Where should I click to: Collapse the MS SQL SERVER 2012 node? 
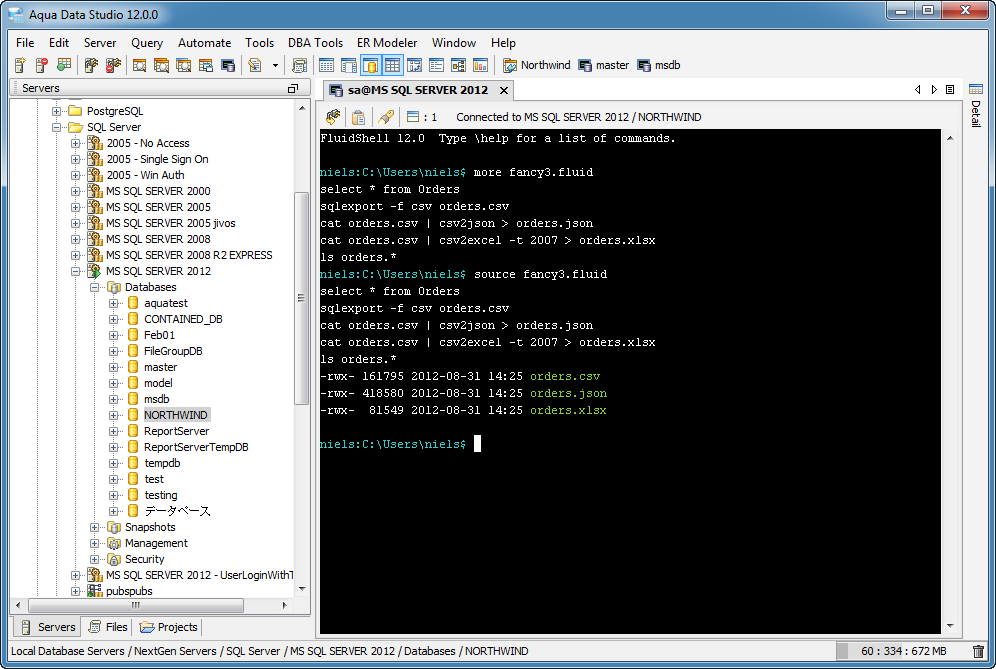coord(76,271)
